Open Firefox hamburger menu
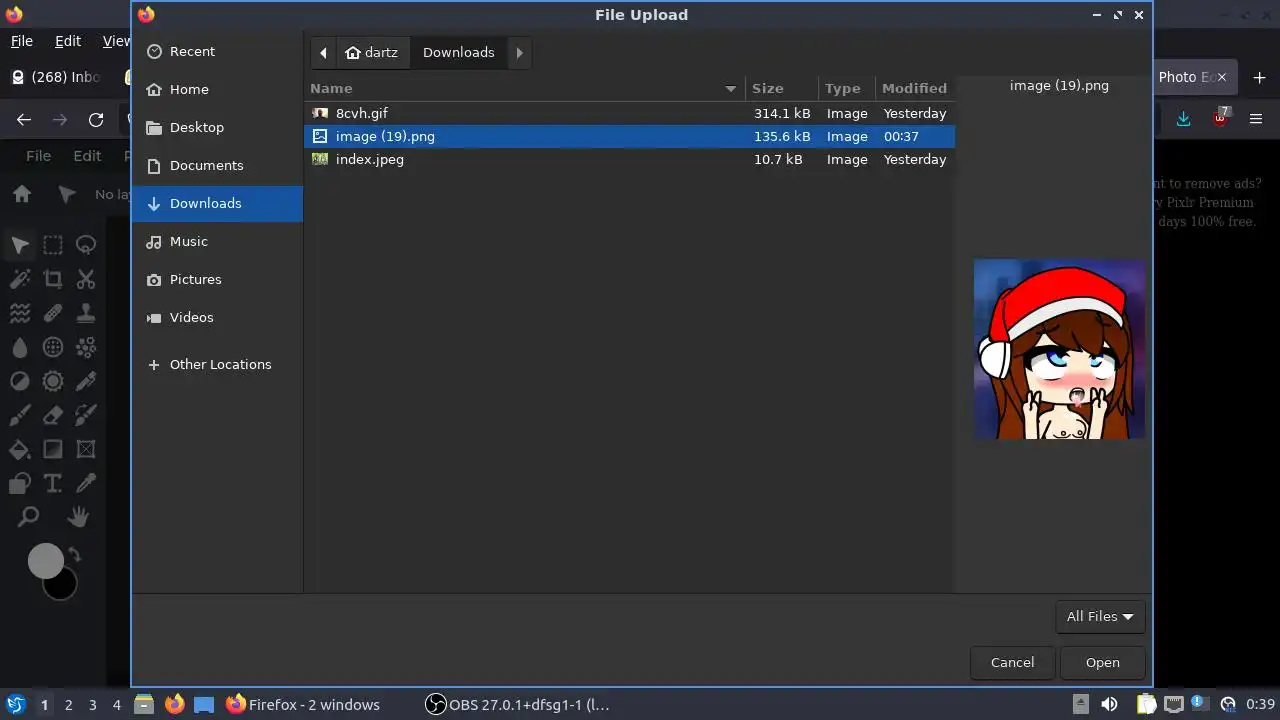Screen dimensions: 1280x720 tap(1256, 119)
